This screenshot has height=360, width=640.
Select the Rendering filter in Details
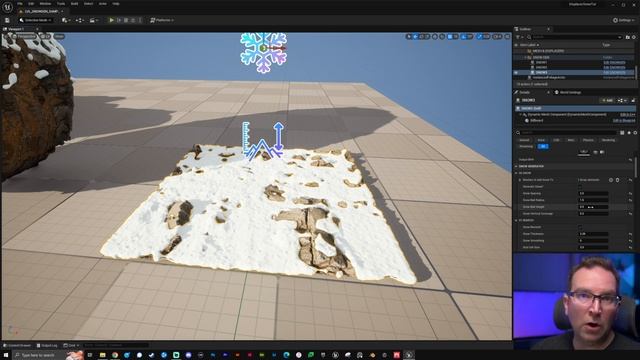(x=608, y=140)
